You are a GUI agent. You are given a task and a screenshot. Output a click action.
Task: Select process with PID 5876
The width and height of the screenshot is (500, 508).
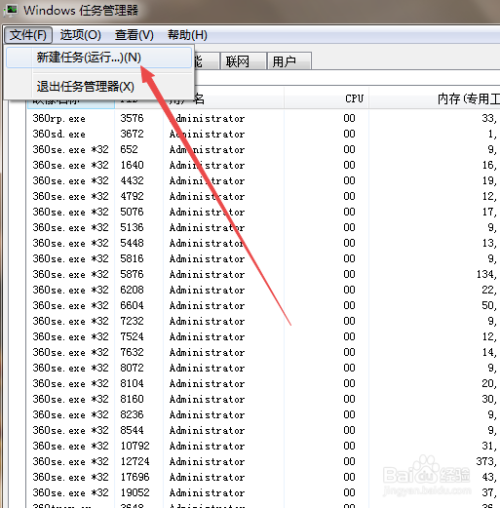click(263, 274)
